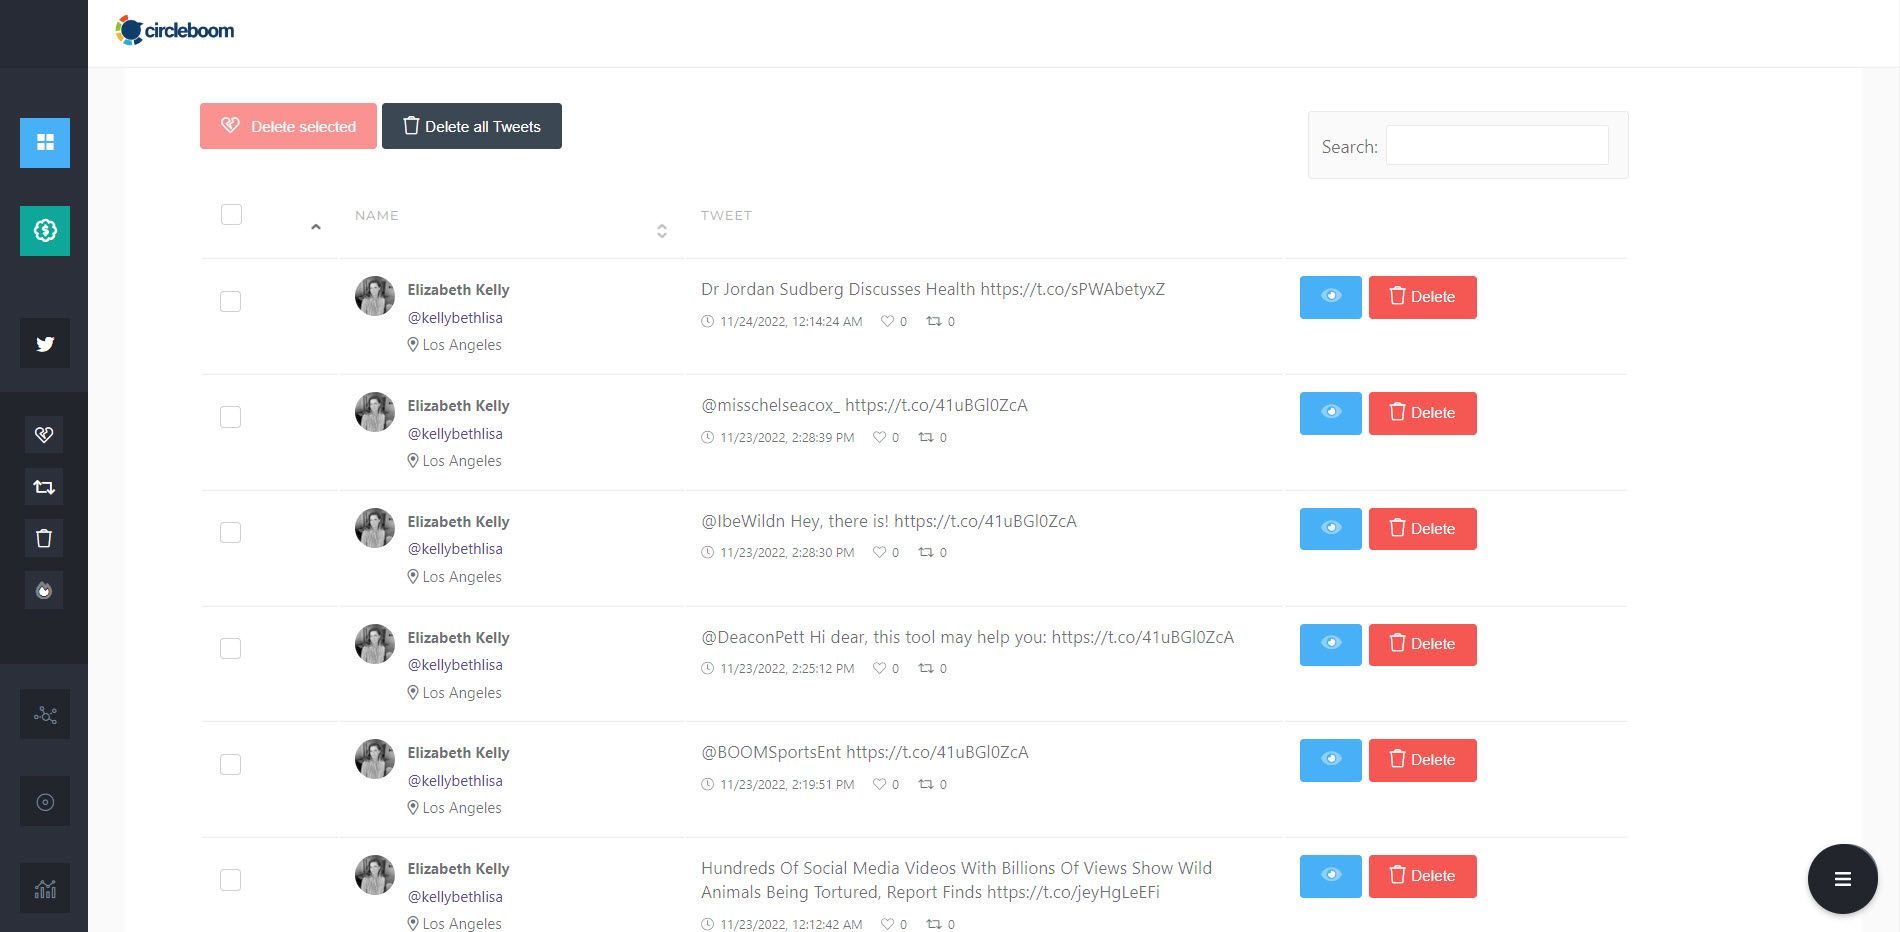Click timestamp 11/24/2022, 12:14:24 AM
Viewport: 1900px width, 932px height.
pos(791,322)
